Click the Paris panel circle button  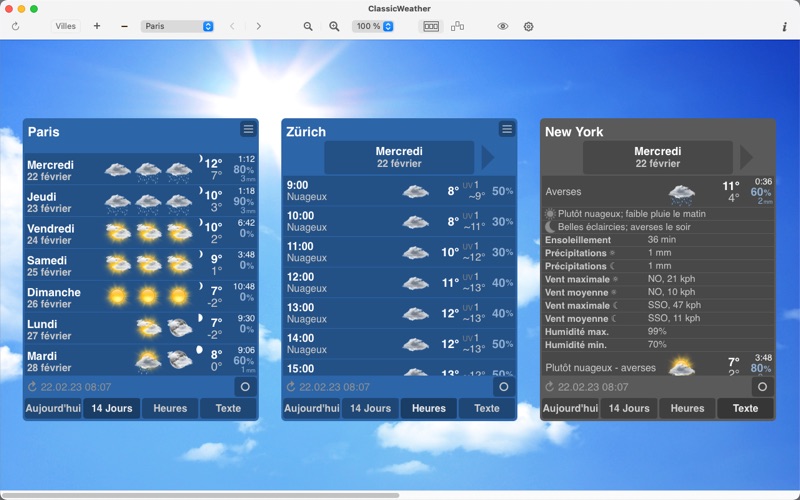[x=245, y=387]
